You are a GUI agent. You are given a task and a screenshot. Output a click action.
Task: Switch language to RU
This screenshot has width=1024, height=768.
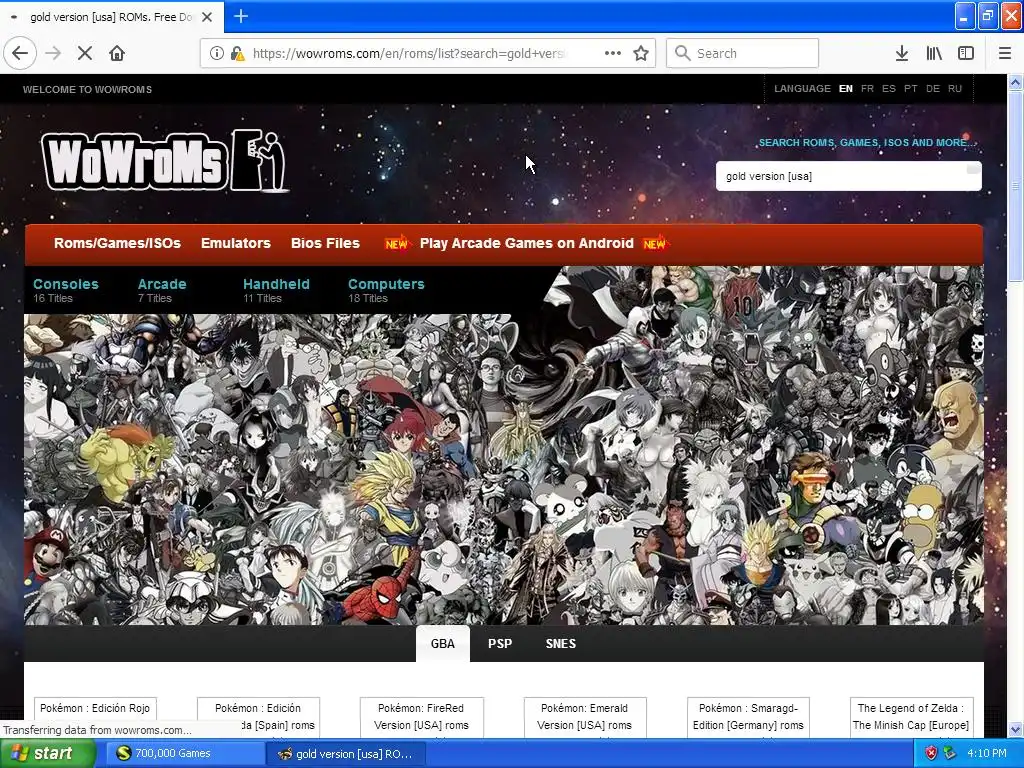pos(955,89)
